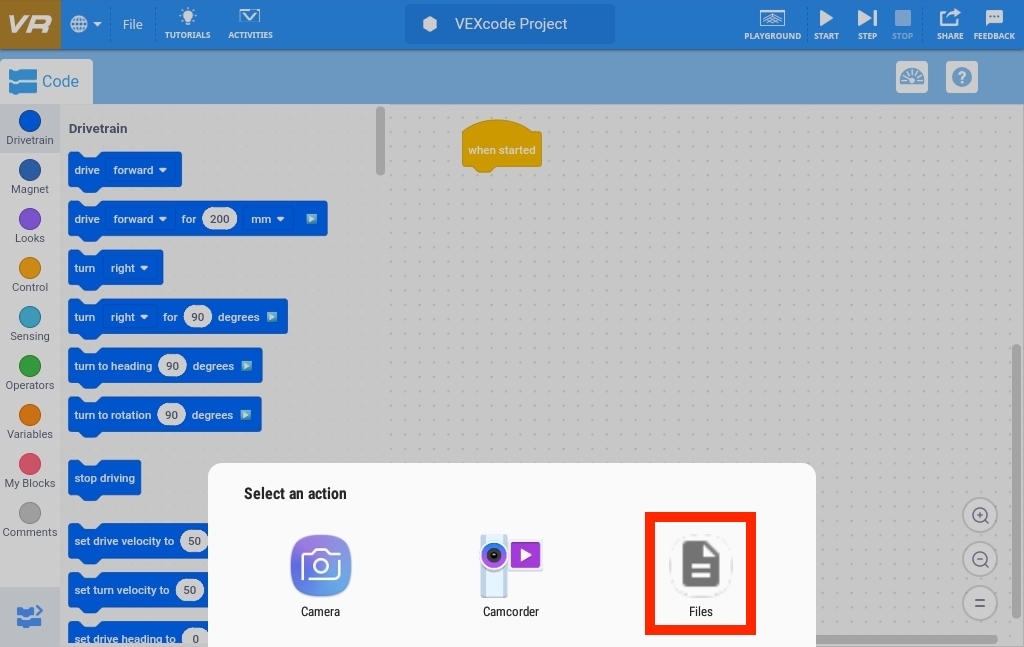Screen dimensions: 1024x647
Task: Share the project
Action: [x=950, y=25]
